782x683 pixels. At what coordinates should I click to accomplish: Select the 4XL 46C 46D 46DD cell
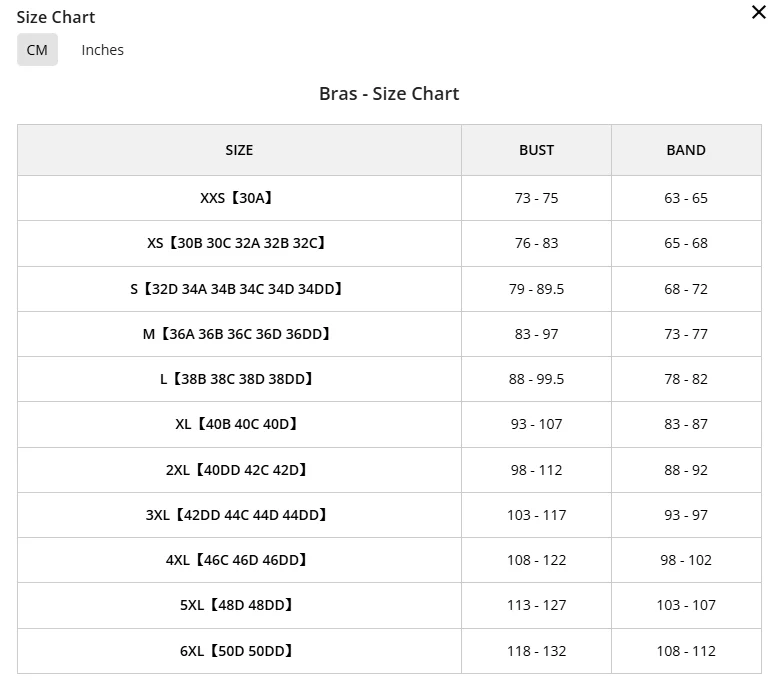pos(239,560)
